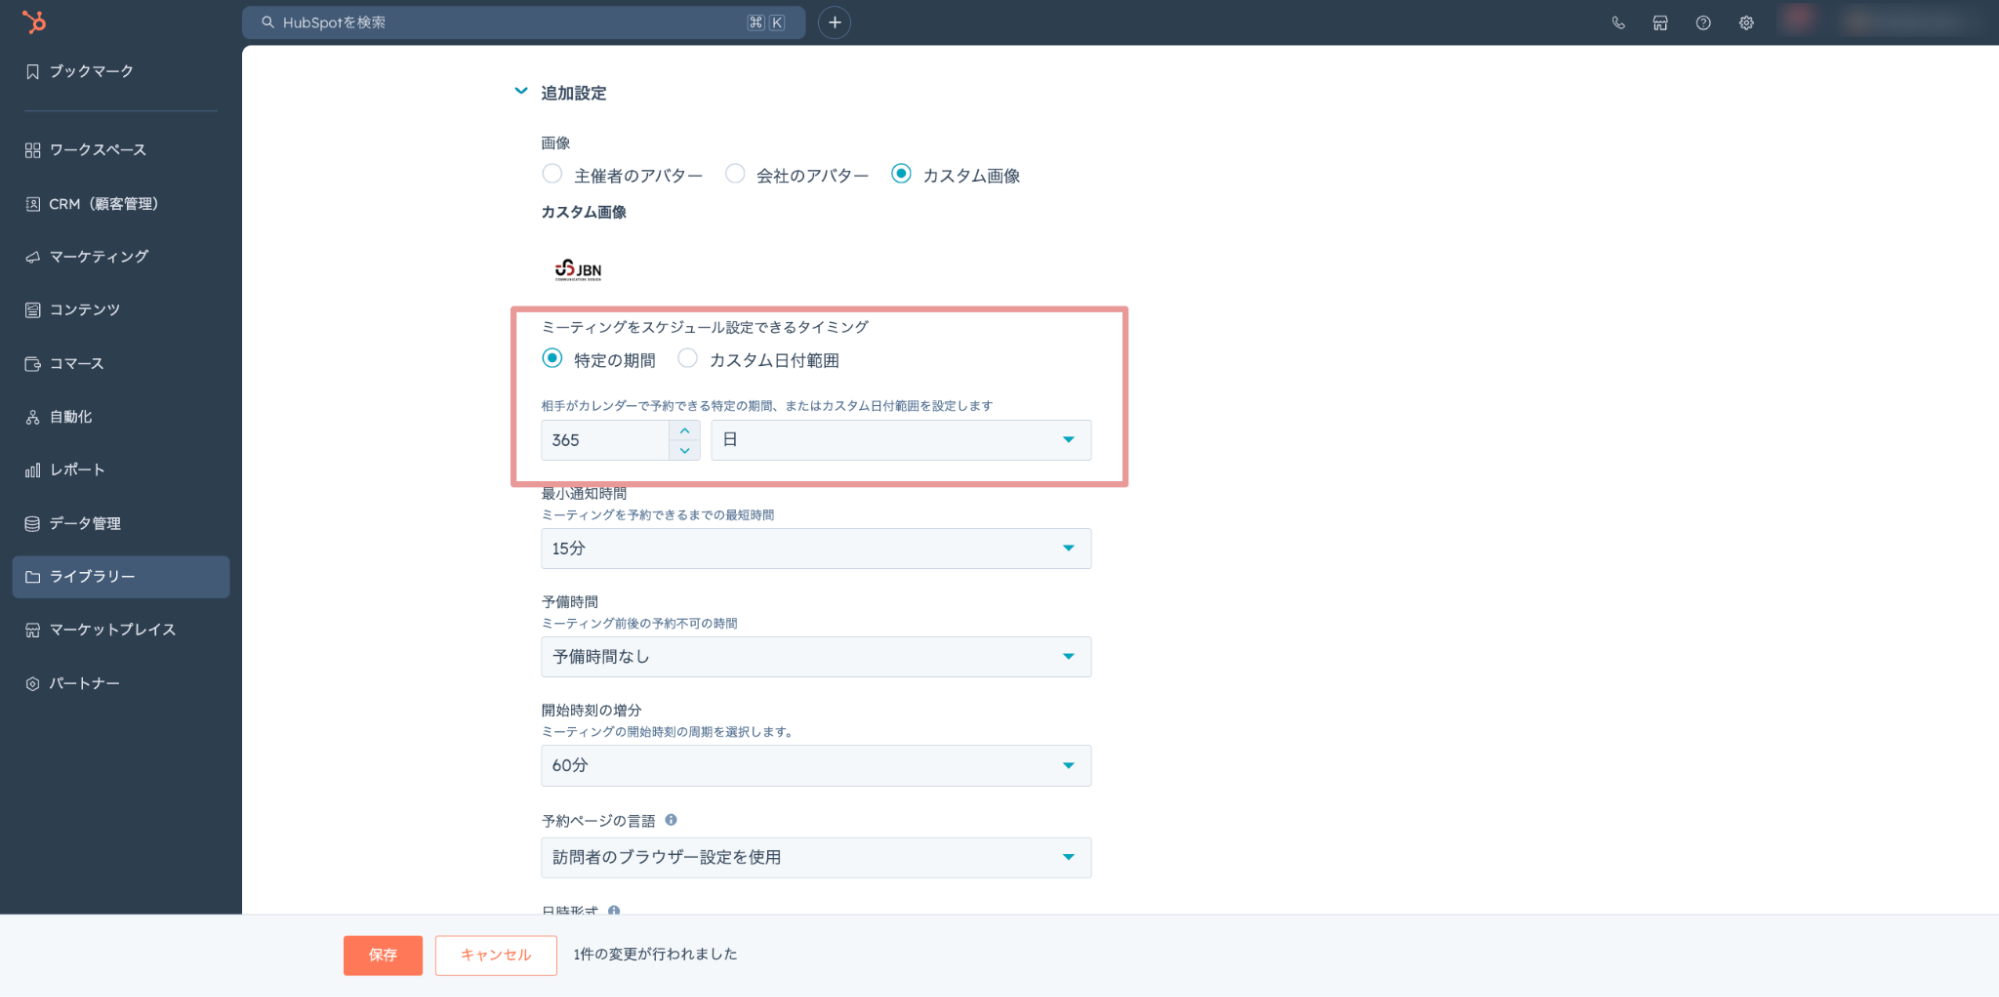Open ワークスペース menu item
The height and width of the screenshot is (997, 1999).
(98, 150)
